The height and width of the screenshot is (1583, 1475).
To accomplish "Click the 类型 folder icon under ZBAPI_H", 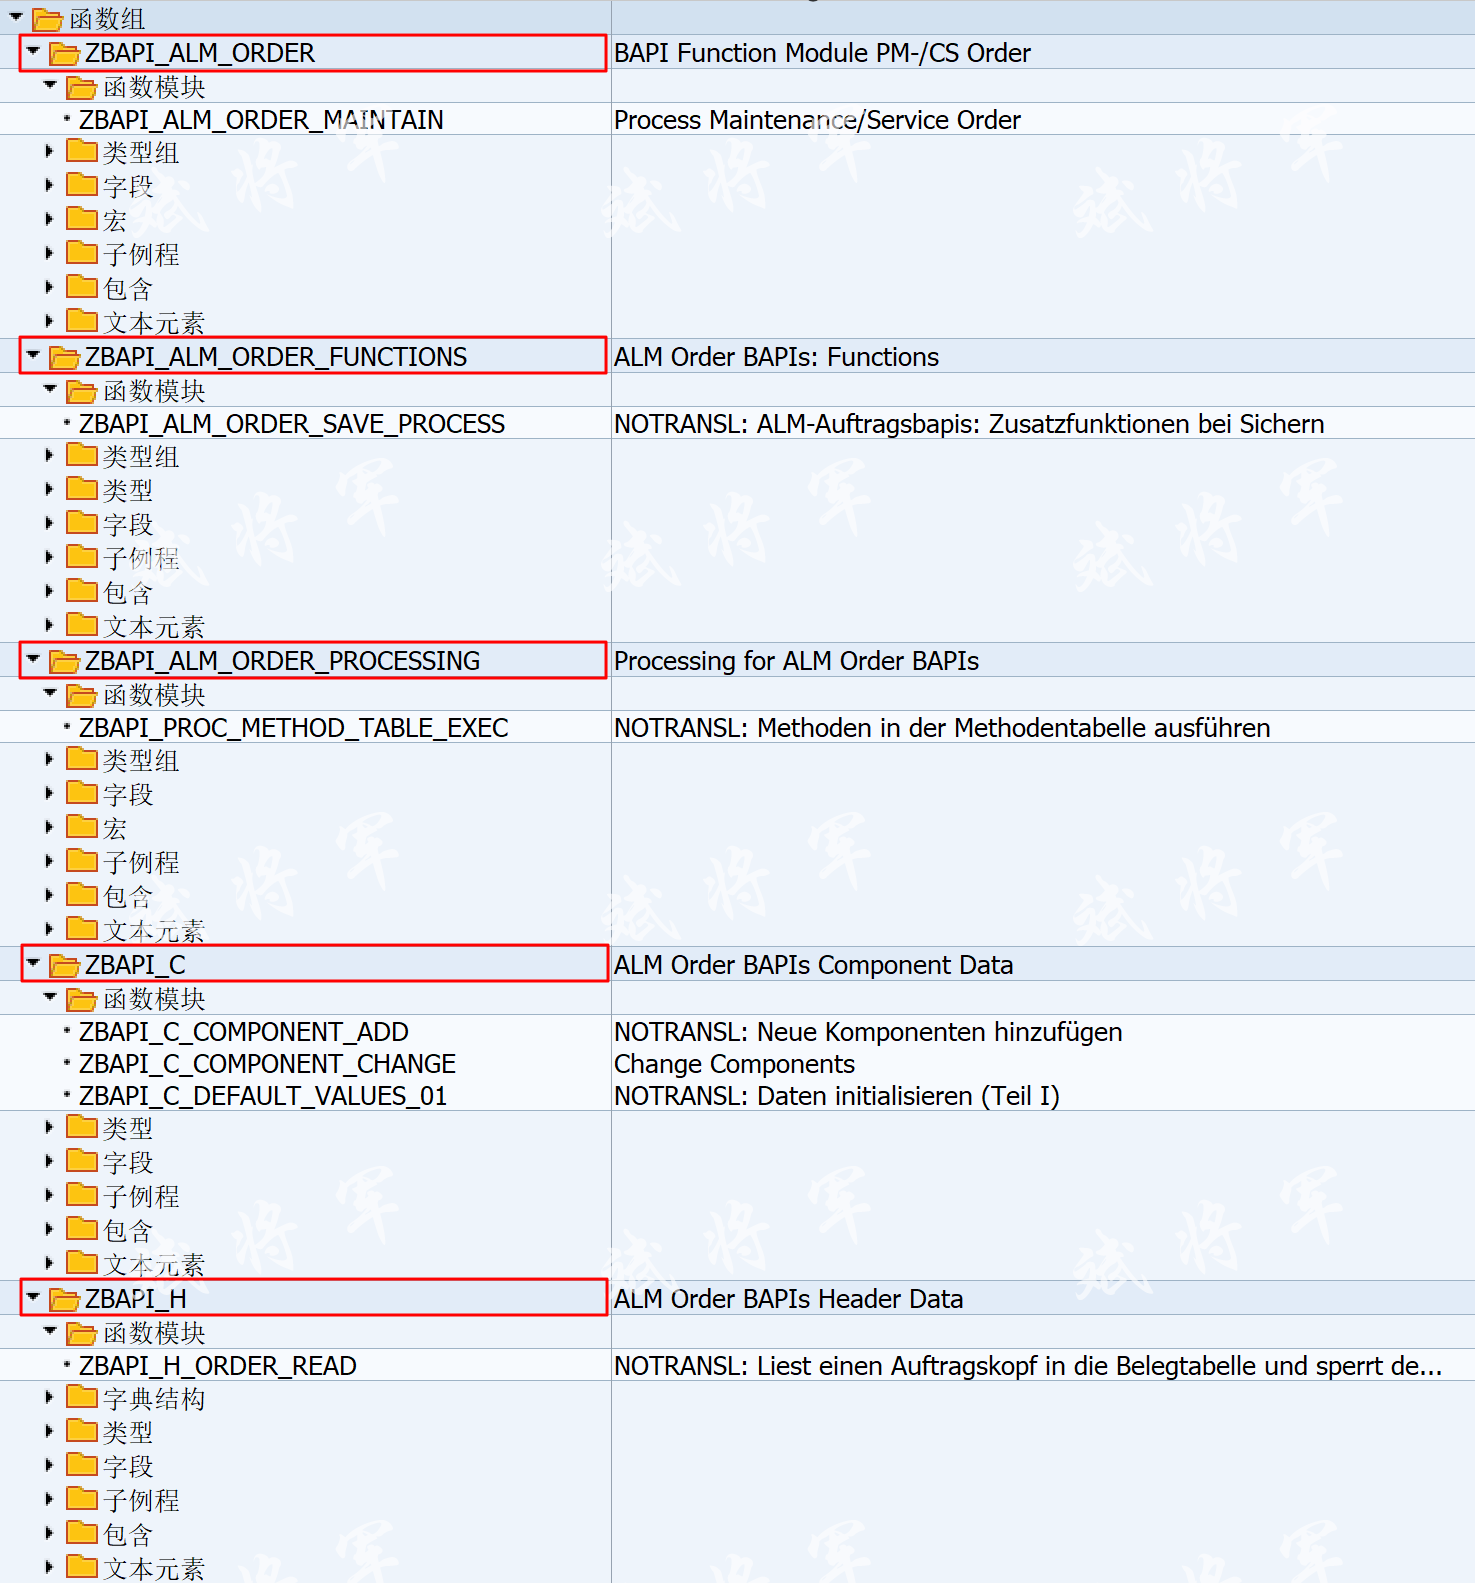I will [81, 1431].
